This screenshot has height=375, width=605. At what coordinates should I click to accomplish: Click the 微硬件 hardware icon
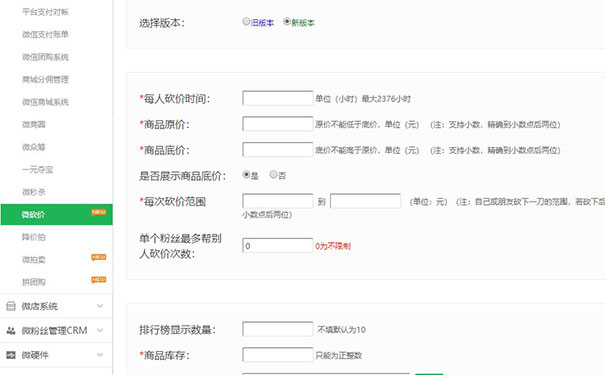pos(11,355)
